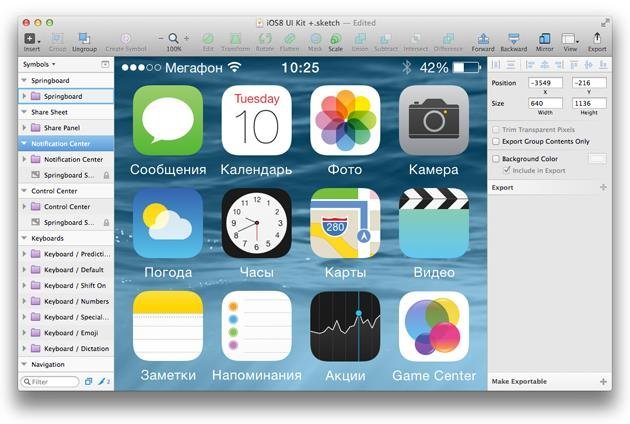Collapse the Springboard artboard section
The width and height of the screenshot is (630, 424).
tap(24, 80)
